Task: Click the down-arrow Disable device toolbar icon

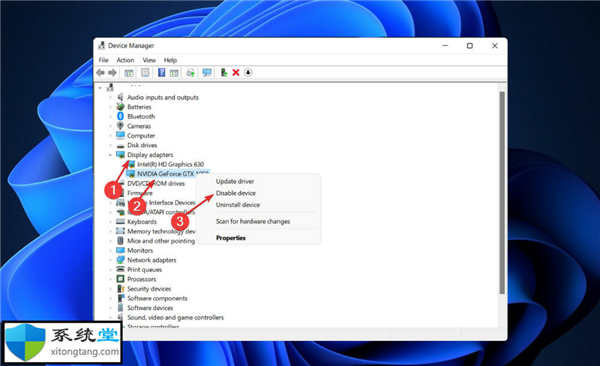Action: pos(248,72)
